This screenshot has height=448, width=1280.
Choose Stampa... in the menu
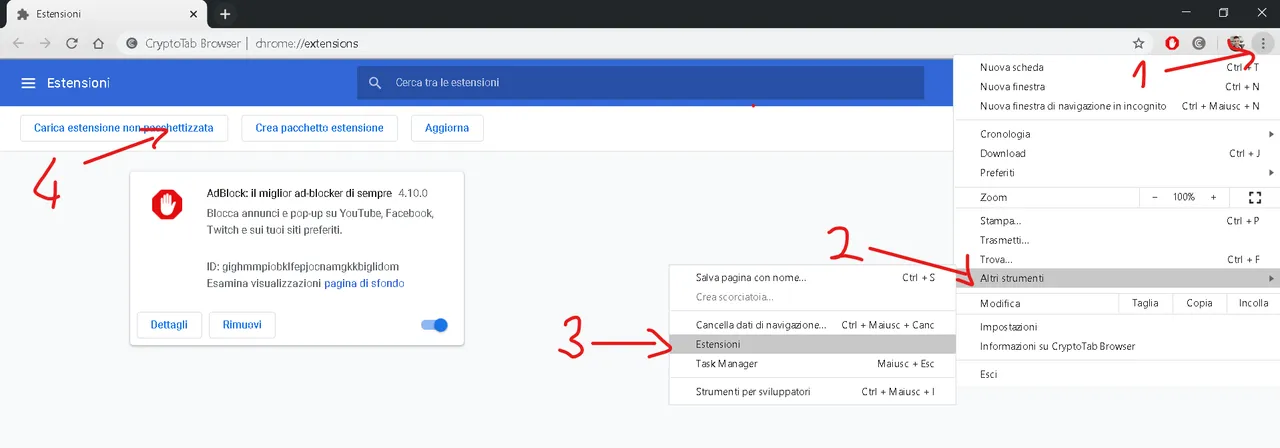[1116, 220]
